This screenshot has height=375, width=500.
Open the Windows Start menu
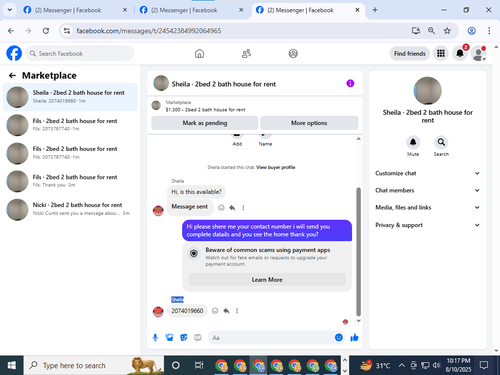11,365
